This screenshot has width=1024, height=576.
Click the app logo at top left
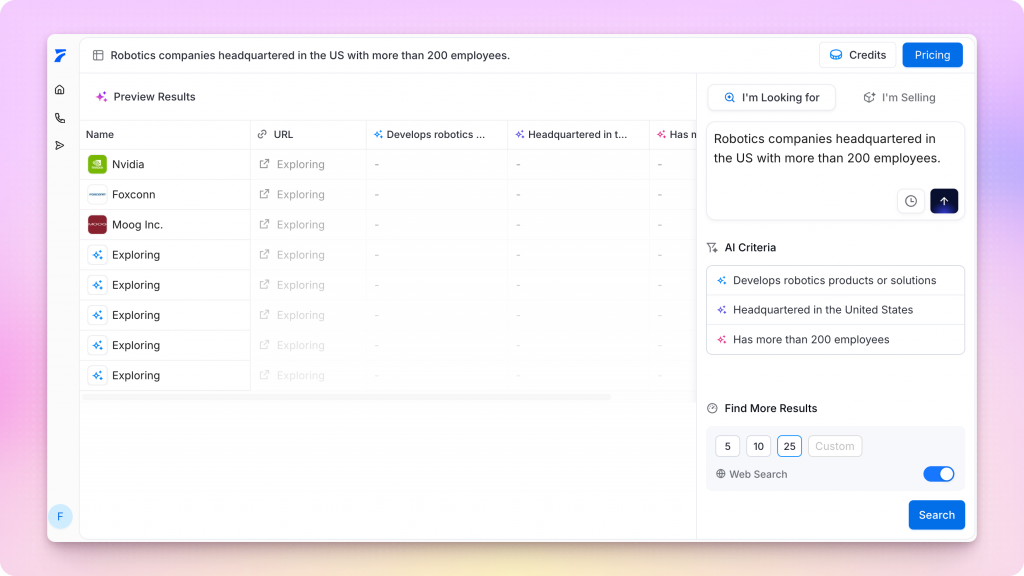pos(60,56)
